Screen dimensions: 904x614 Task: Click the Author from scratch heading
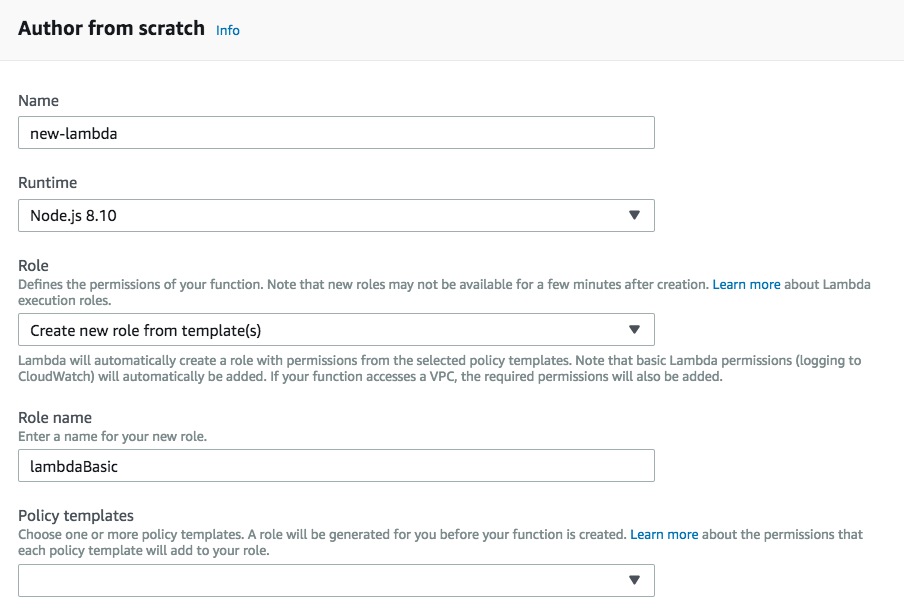pyautogui.click(x=111, y=28)
